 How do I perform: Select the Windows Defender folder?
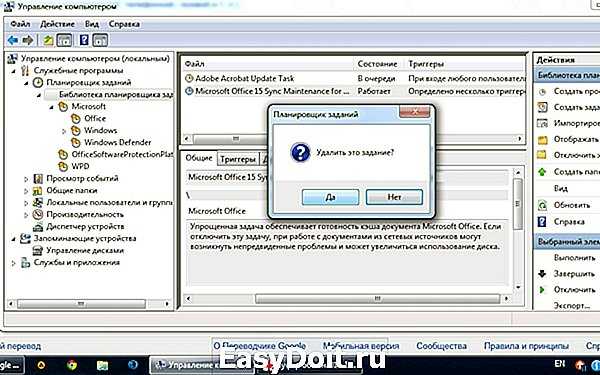(117, 142)
